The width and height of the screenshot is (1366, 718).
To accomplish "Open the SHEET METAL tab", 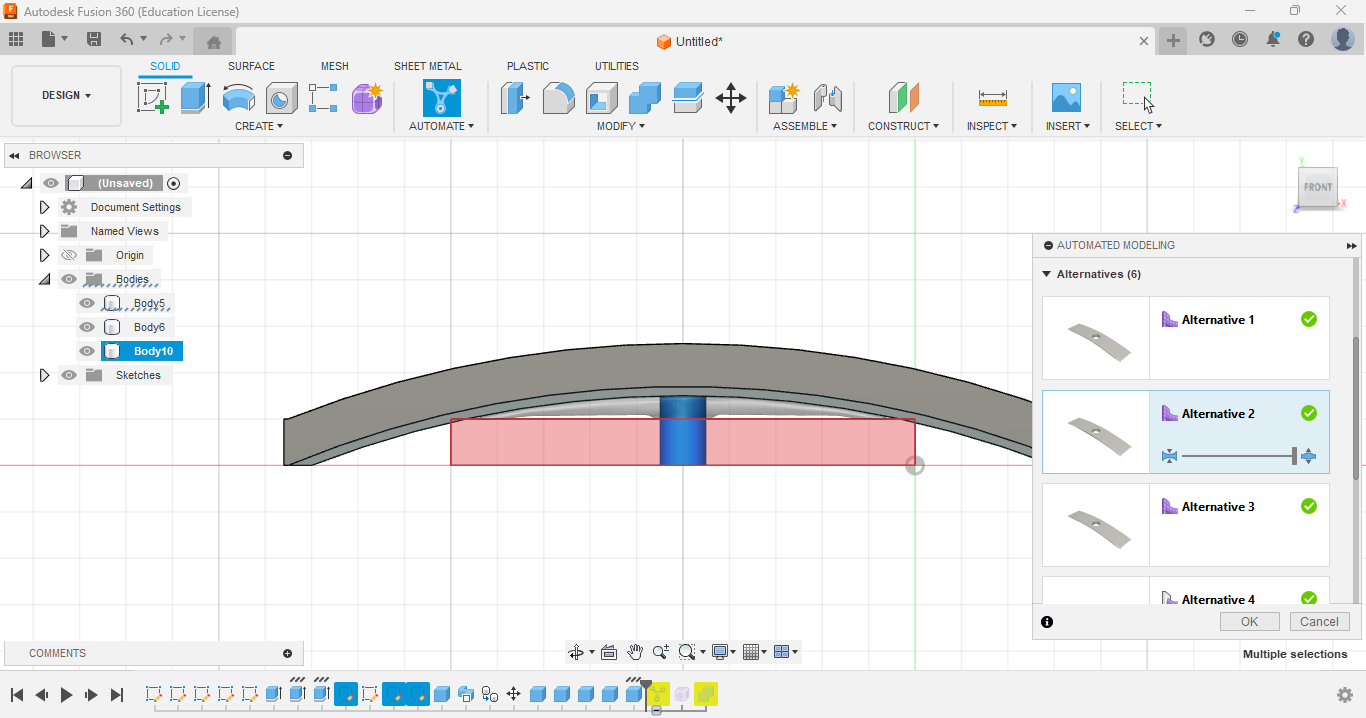I will tap(427, 66).
